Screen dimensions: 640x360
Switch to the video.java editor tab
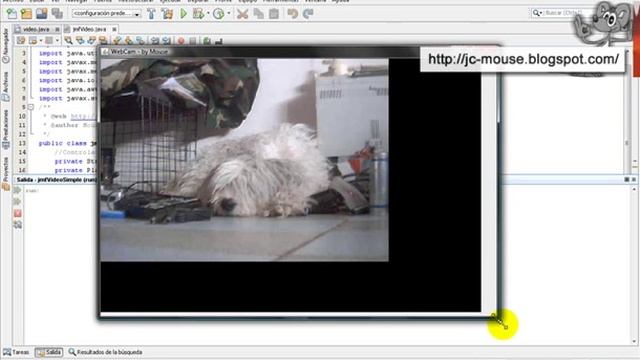click(x=36, y=29)
